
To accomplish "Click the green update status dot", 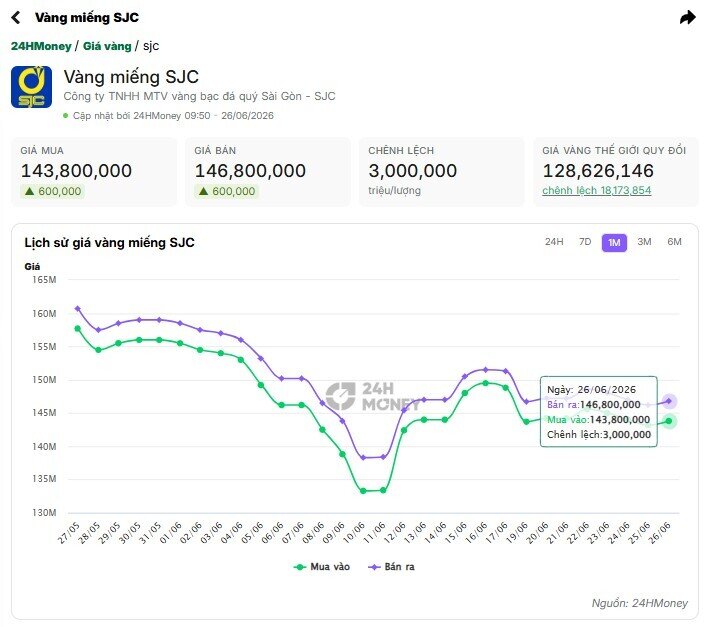I will coord(66,116).
